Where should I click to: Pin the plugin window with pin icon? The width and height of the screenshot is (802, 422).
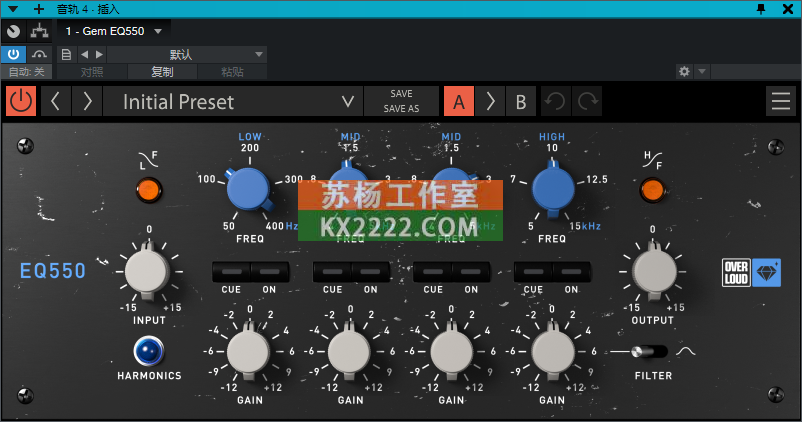(761, 9)
